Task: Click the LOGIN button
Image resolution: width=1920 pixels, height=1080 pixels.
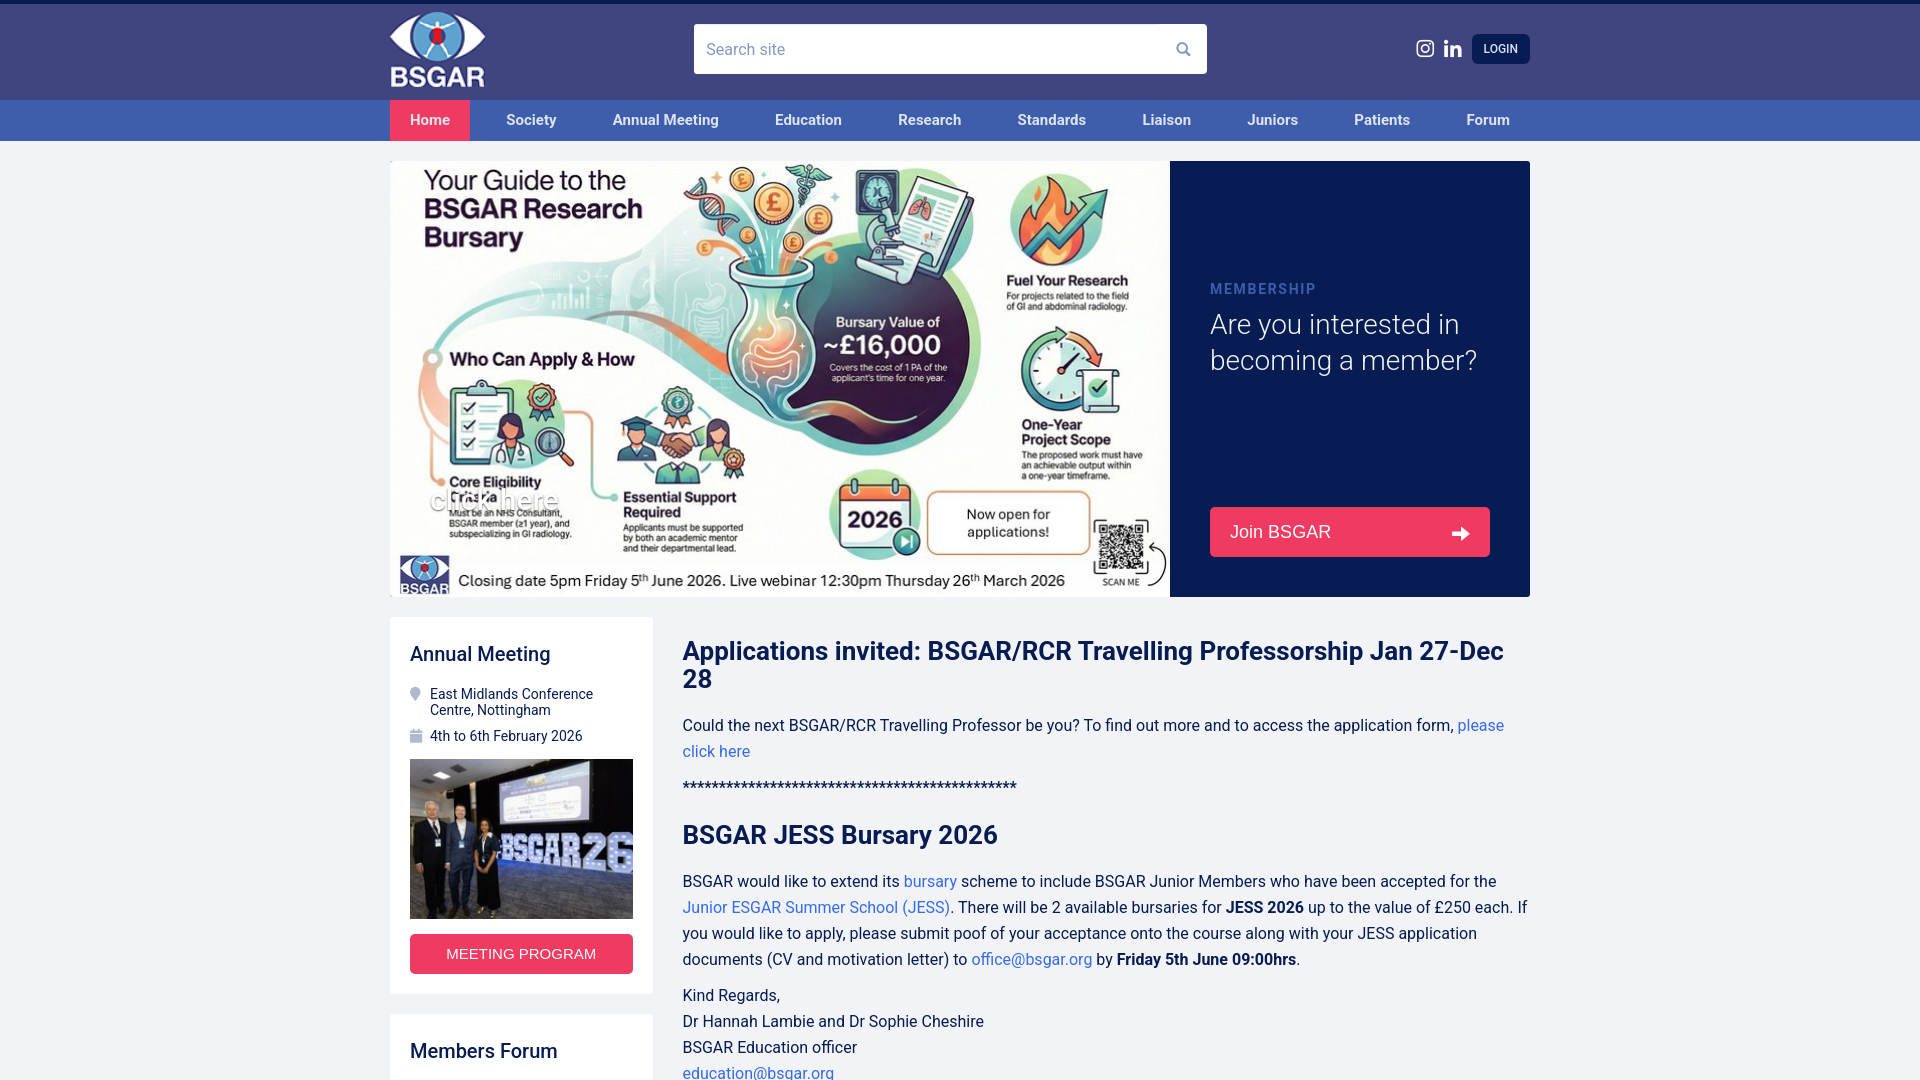Action: click(x=1500, y=49)
